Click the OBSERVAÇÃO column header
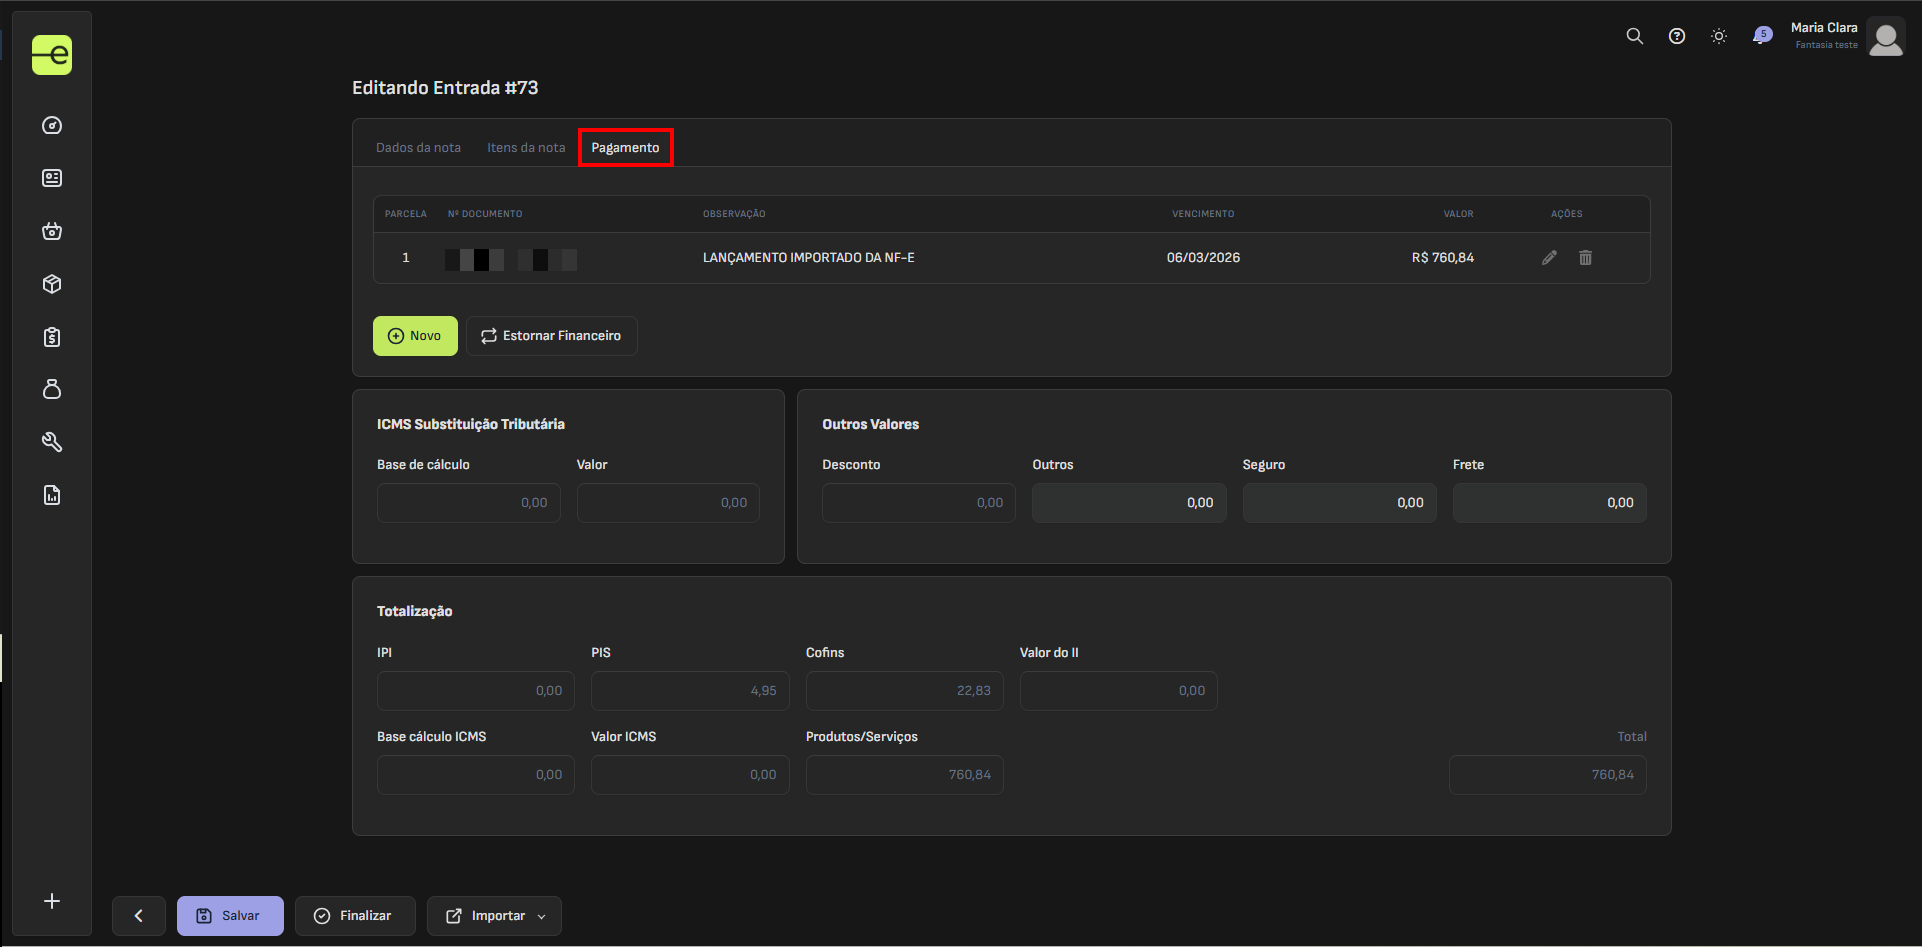This screenshot has height=947, width=1922. pyautogui.click(x=734, y=214)
